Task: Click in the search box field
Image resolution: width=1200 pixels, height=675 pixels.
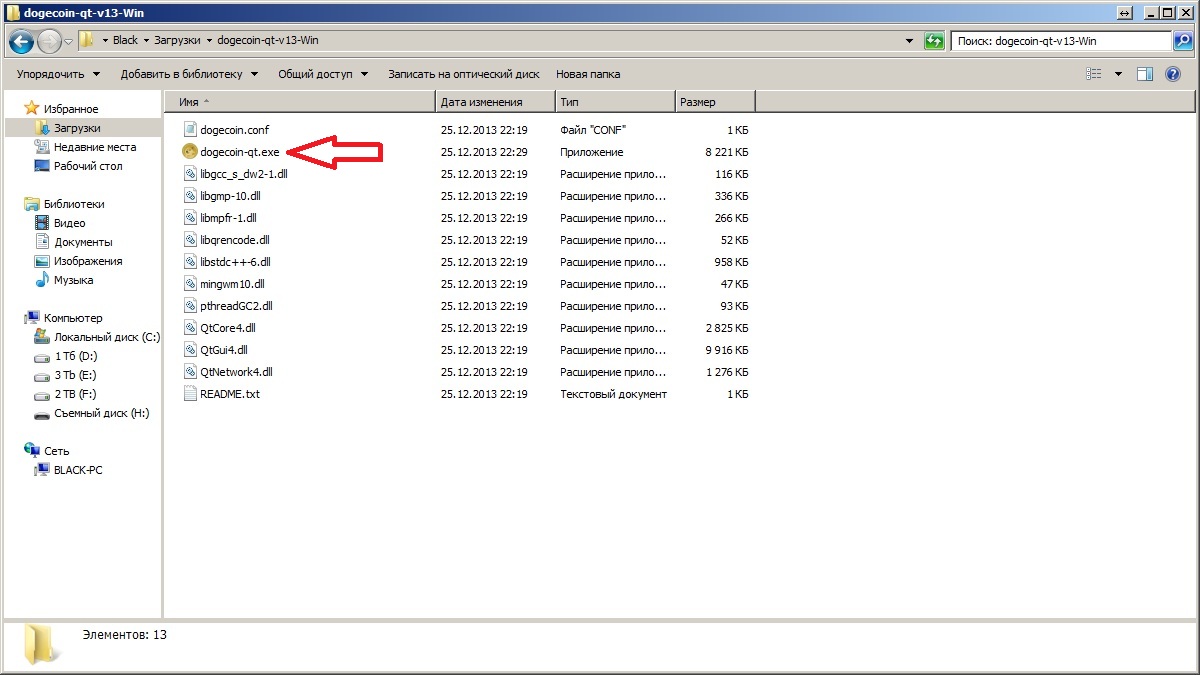Action: [1061, 41]
